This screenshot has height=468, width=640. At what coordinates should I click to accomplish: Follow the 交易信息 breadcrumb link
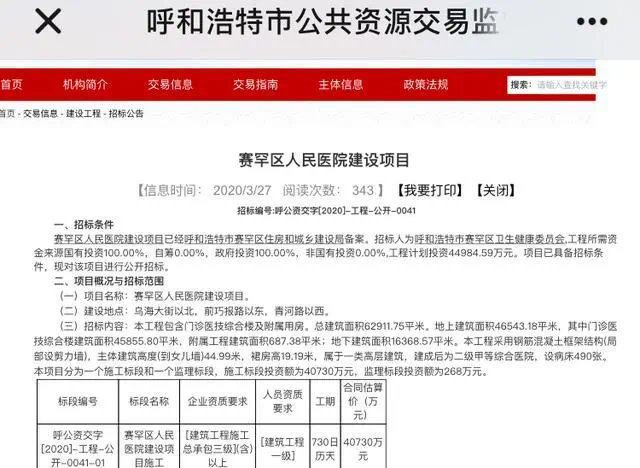pyautogui.click(x=40, y=113)
